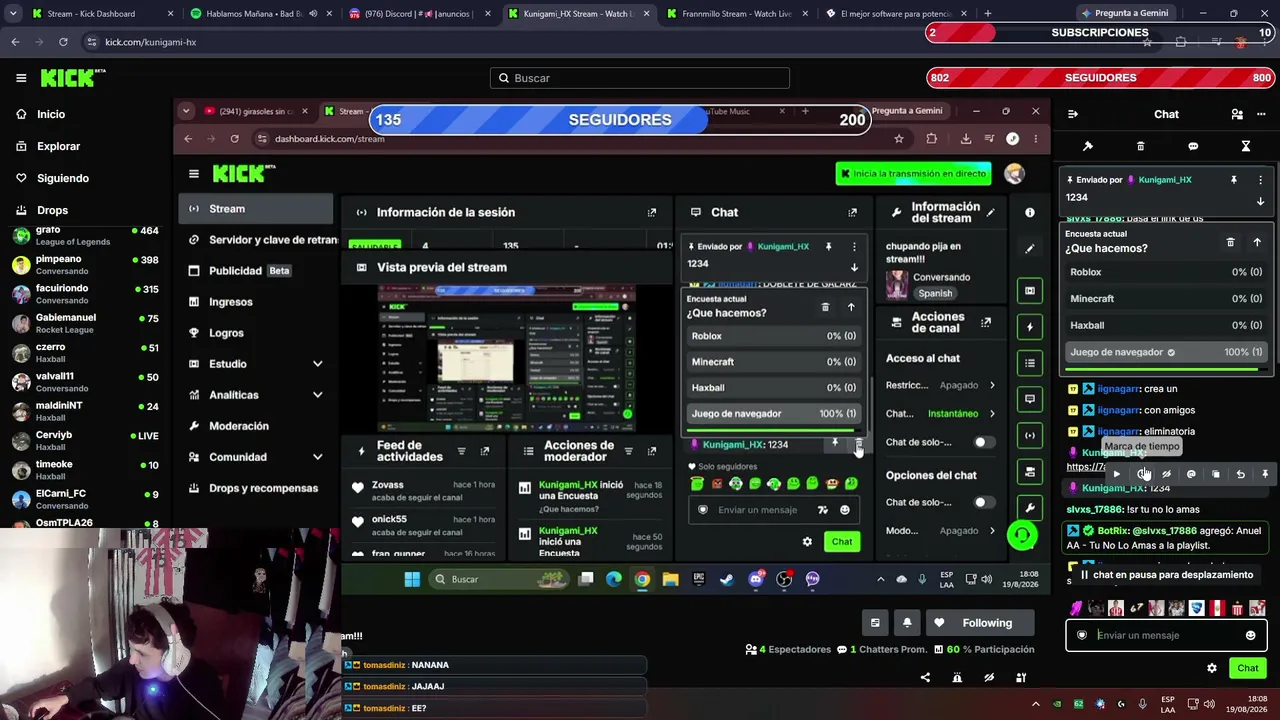Click the wrench icon in streamed dashboard icon column

pos(1030,508)
